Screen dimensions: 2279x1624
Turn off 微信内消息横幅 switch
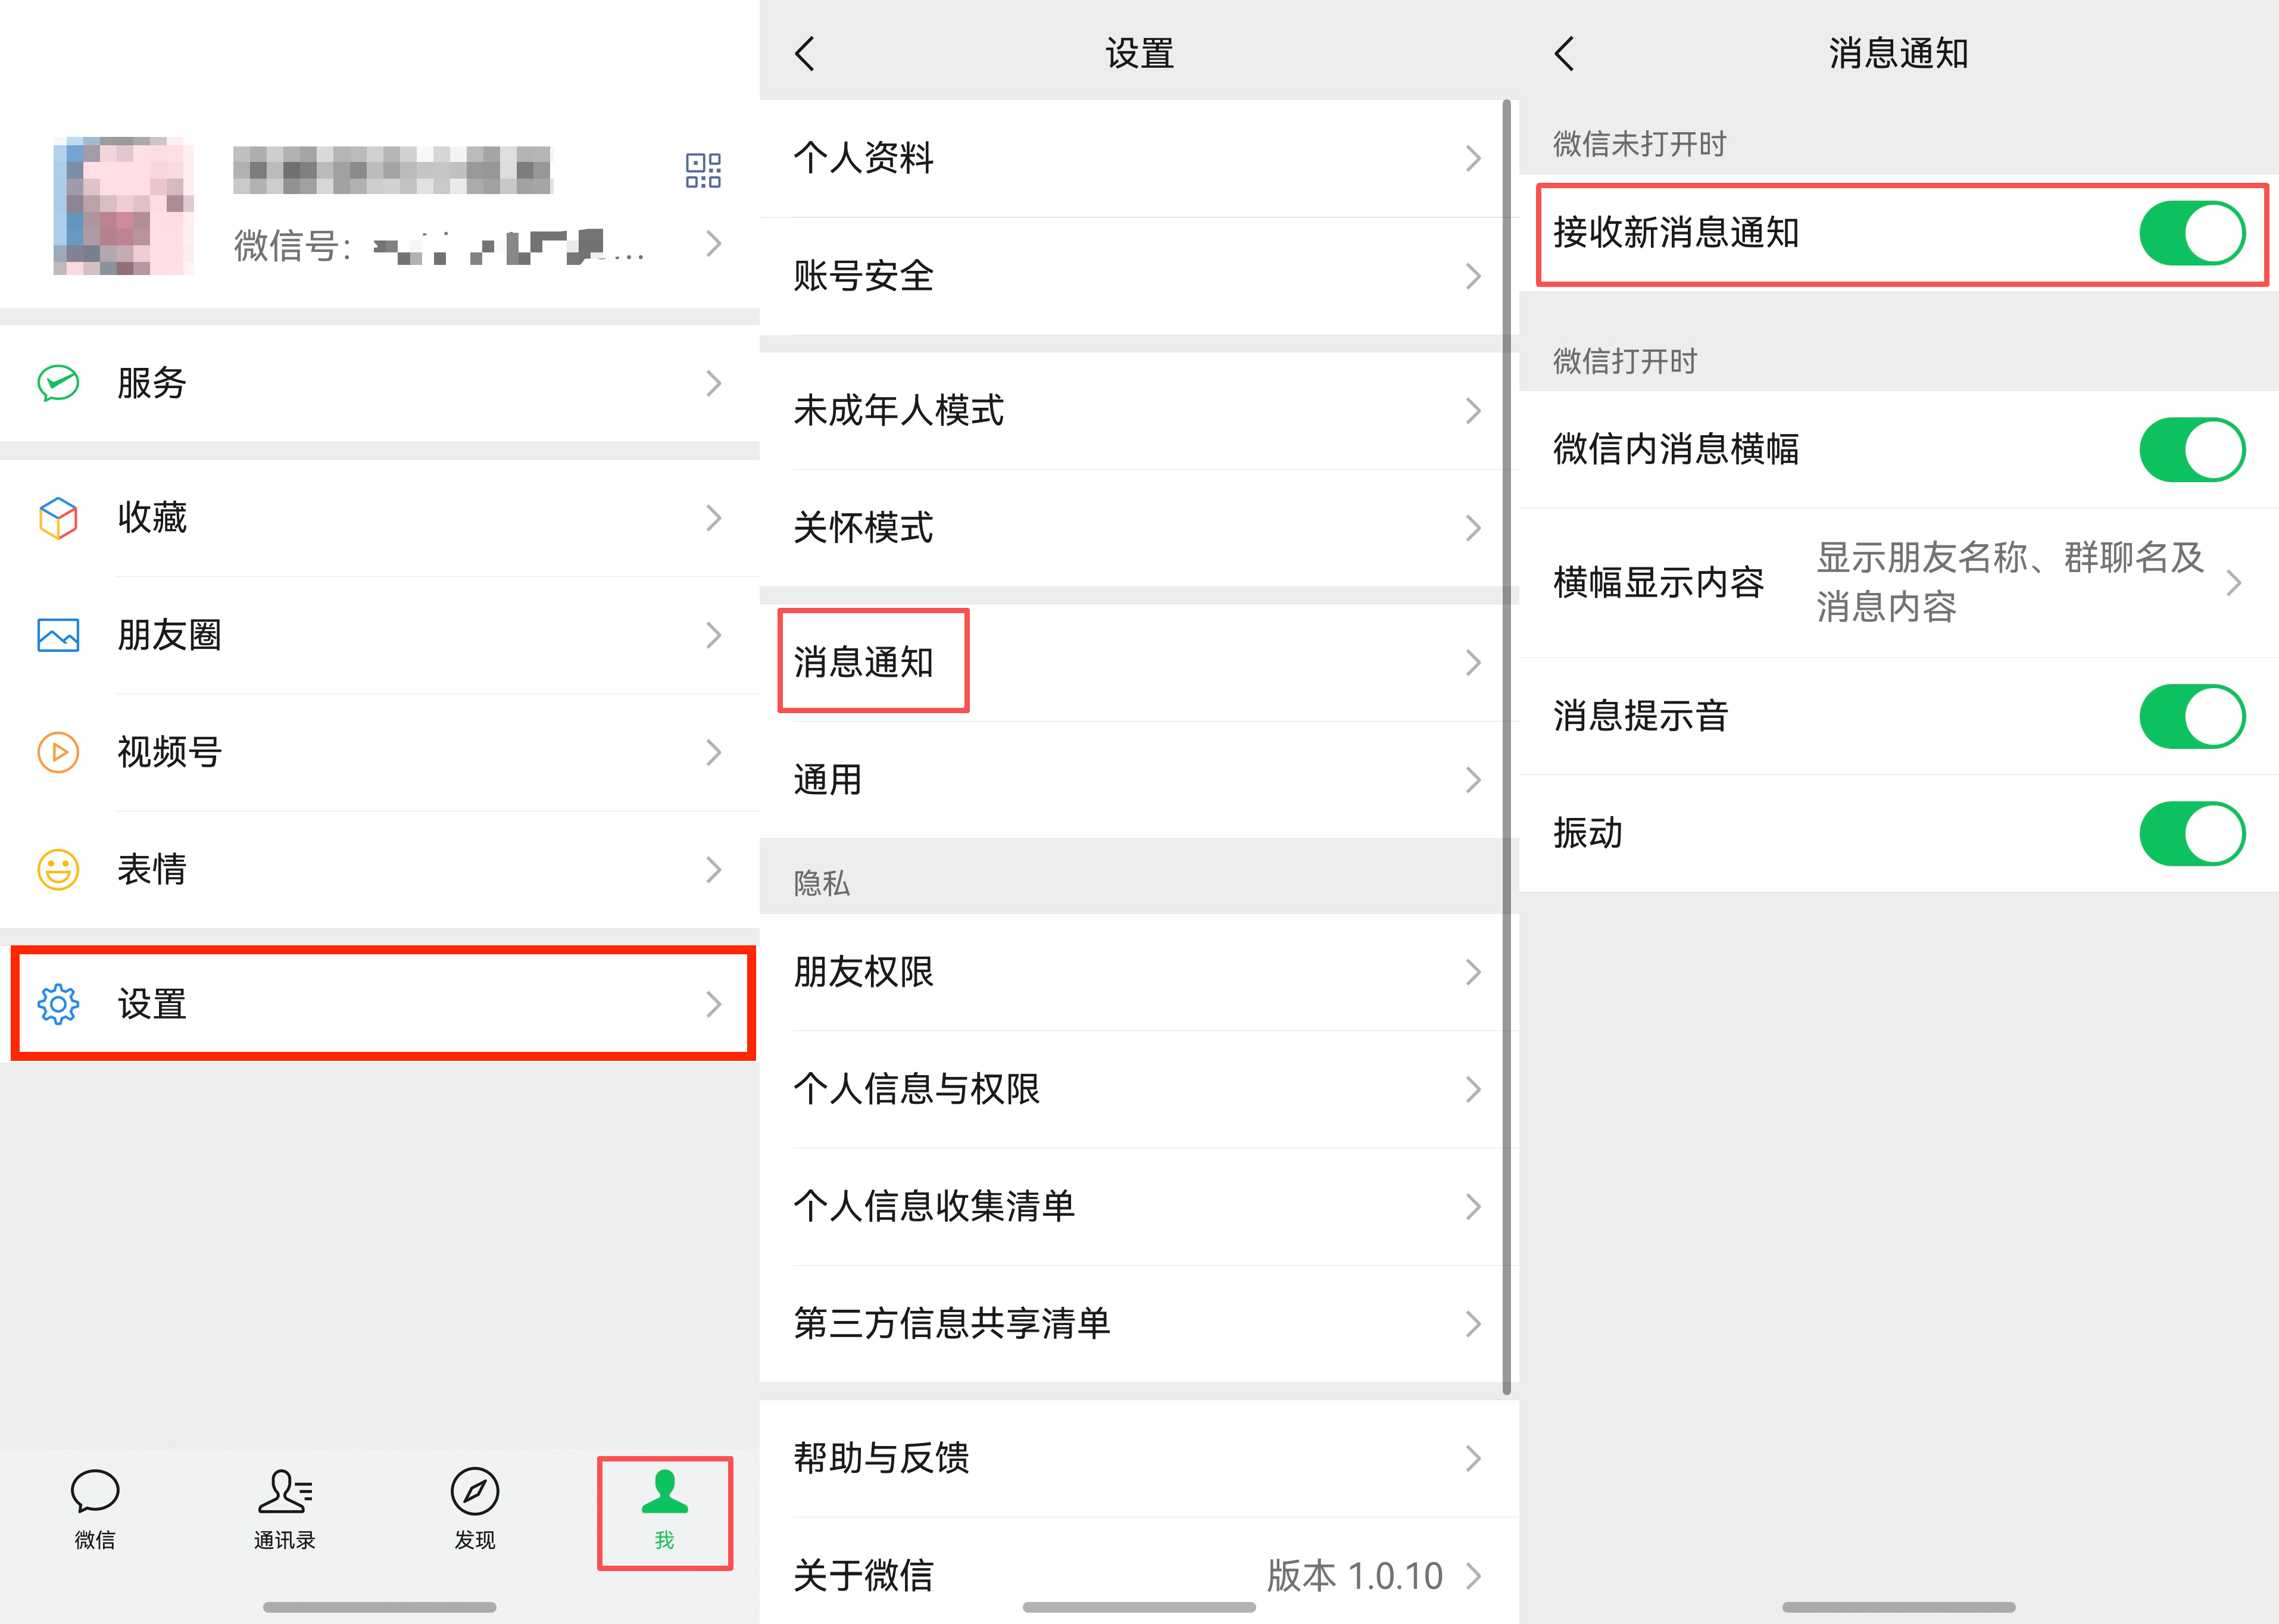pos(2191,450)
